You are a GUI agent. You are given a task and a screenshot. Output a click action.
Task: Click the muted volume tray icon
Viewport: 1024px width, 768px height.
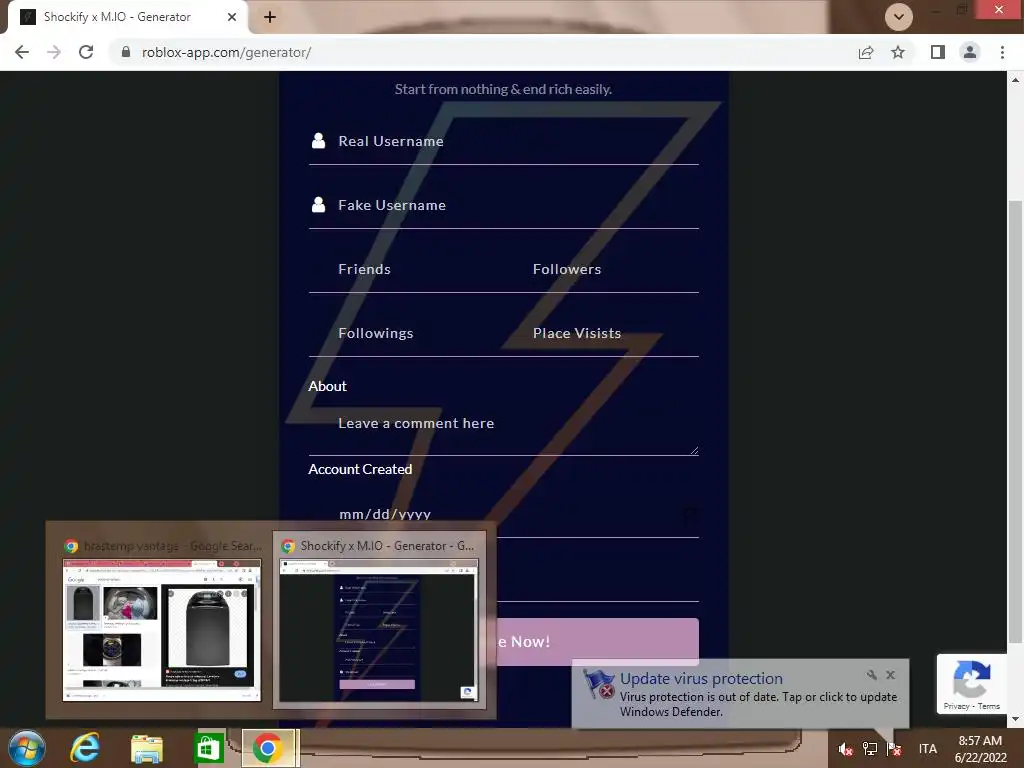pos(845,749)
